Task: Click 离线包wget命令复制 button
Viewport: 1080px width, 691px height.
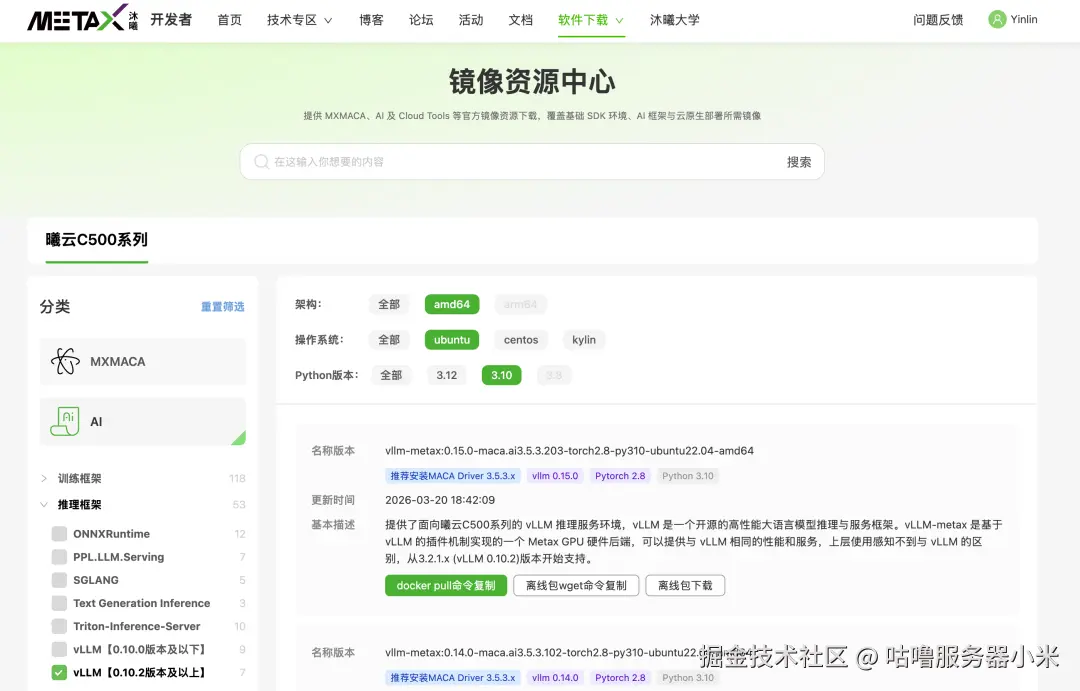Action: (x=576, y=586)
